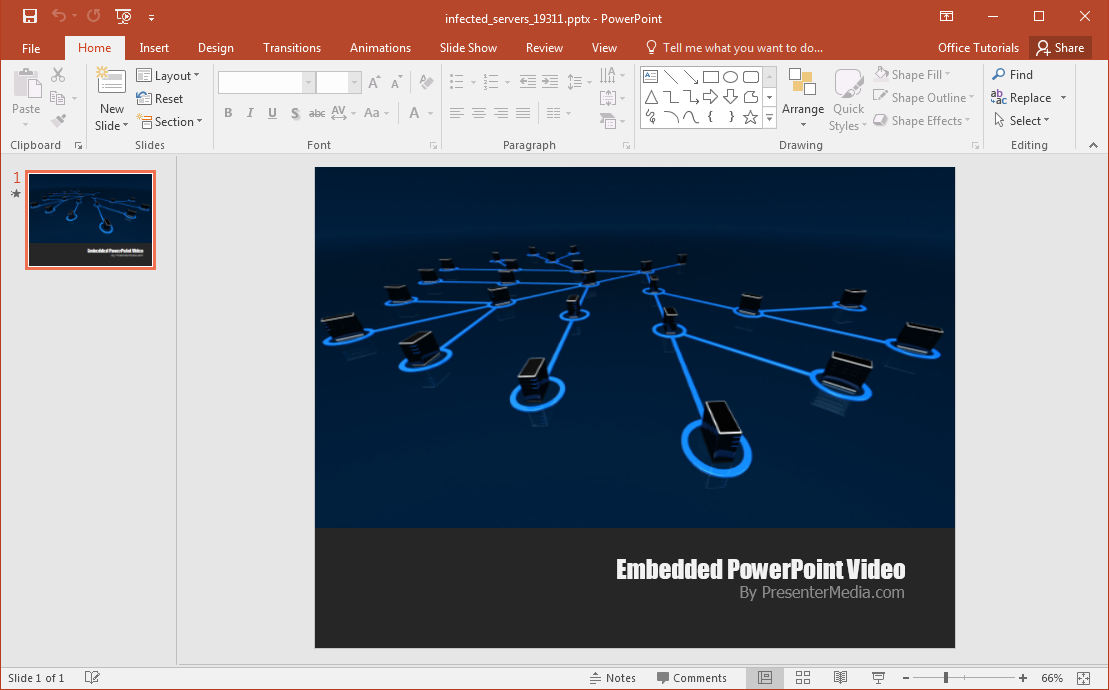
Task: Fit slide to current window
Action: [1083, 678]
